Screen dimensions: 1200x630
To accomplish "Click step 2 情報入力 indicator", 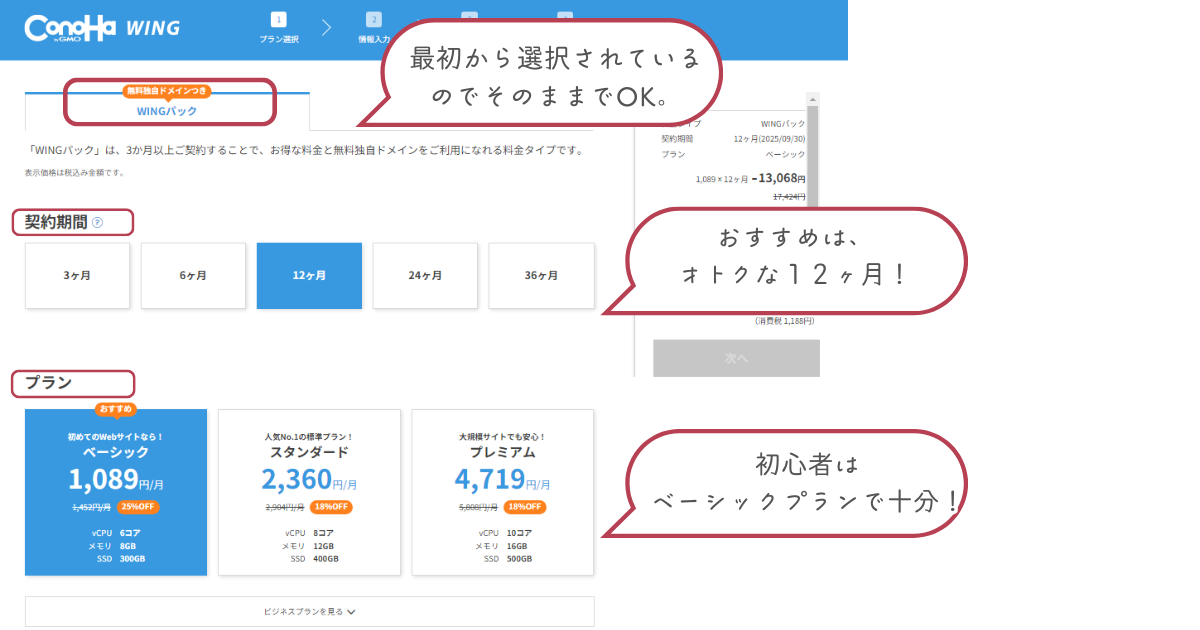I will (373, 28).
